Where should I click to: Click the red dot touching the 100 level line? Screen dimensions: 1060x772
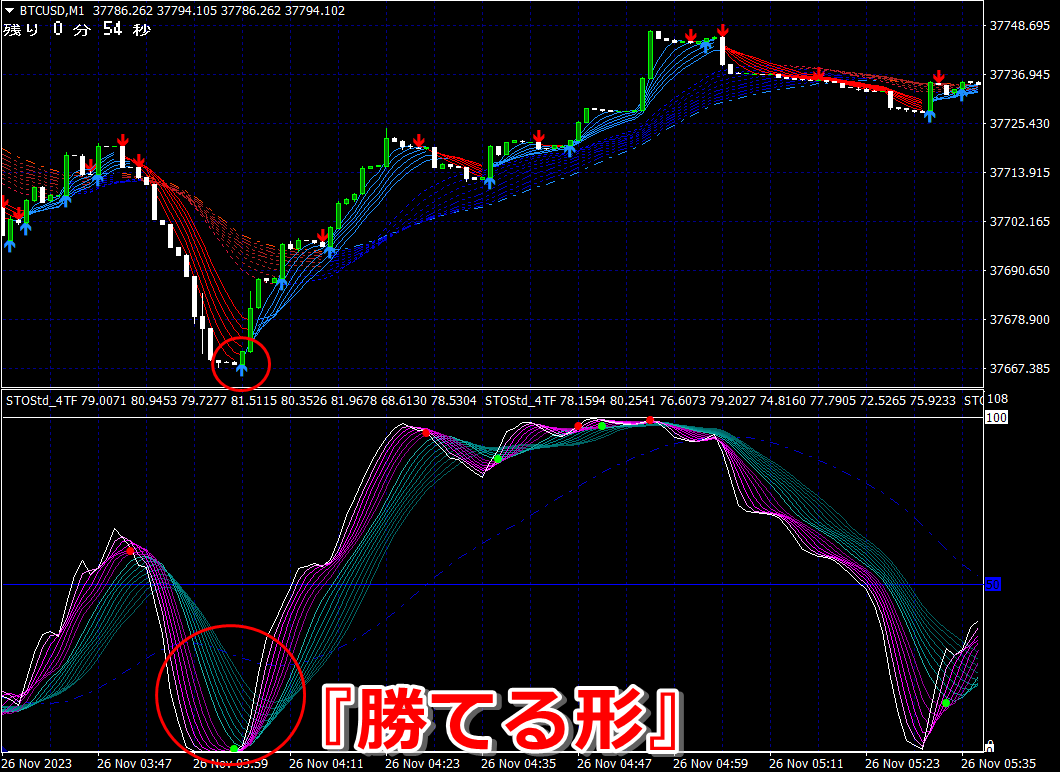(x=650, y=420)
